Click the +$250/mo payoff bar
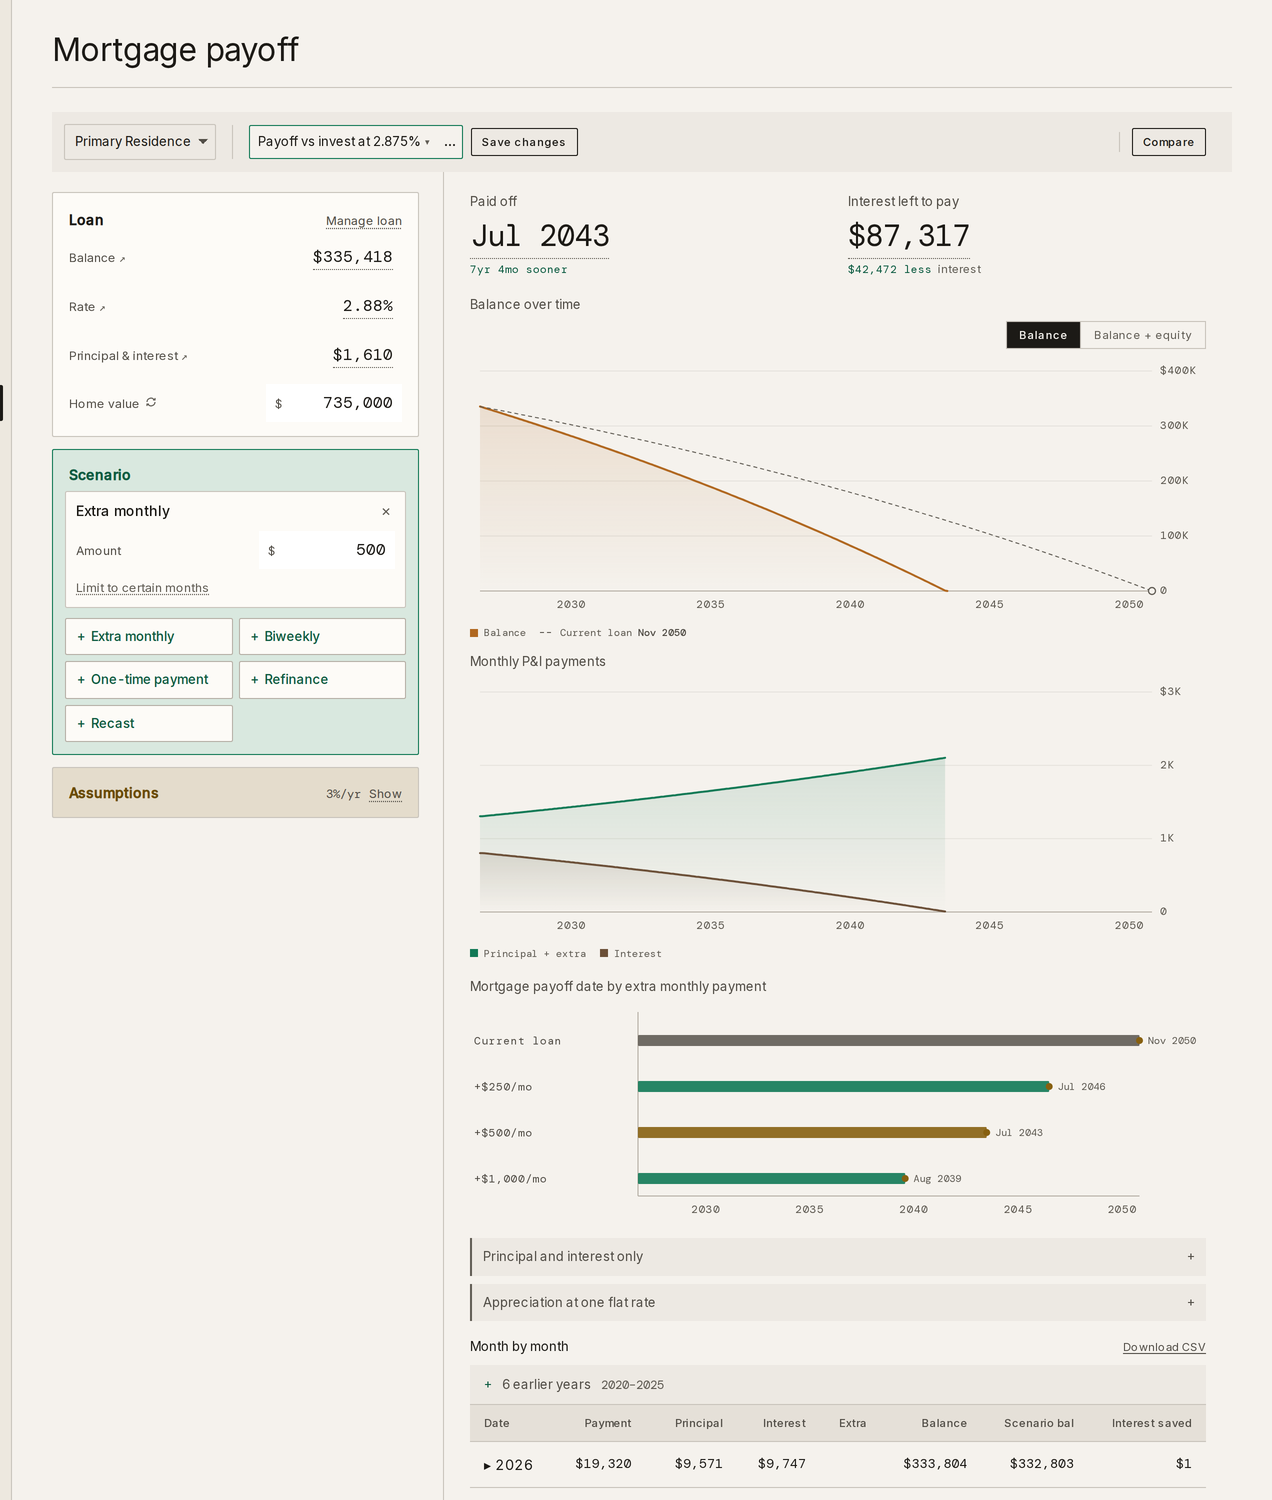This screenshot has width=1272, height=1500. (844, 1087)
